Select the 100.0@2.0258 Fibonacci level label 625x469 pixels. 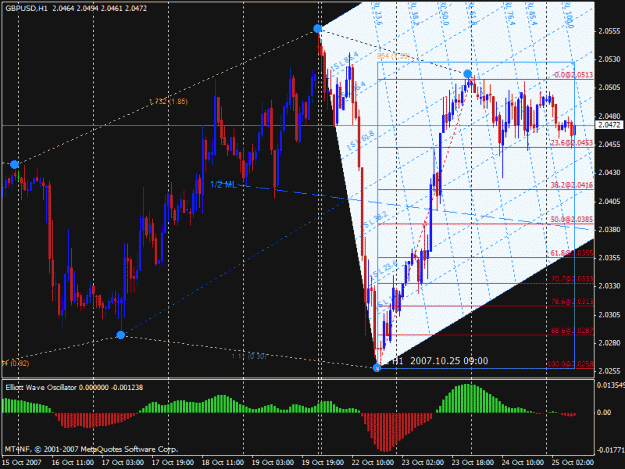570,364
